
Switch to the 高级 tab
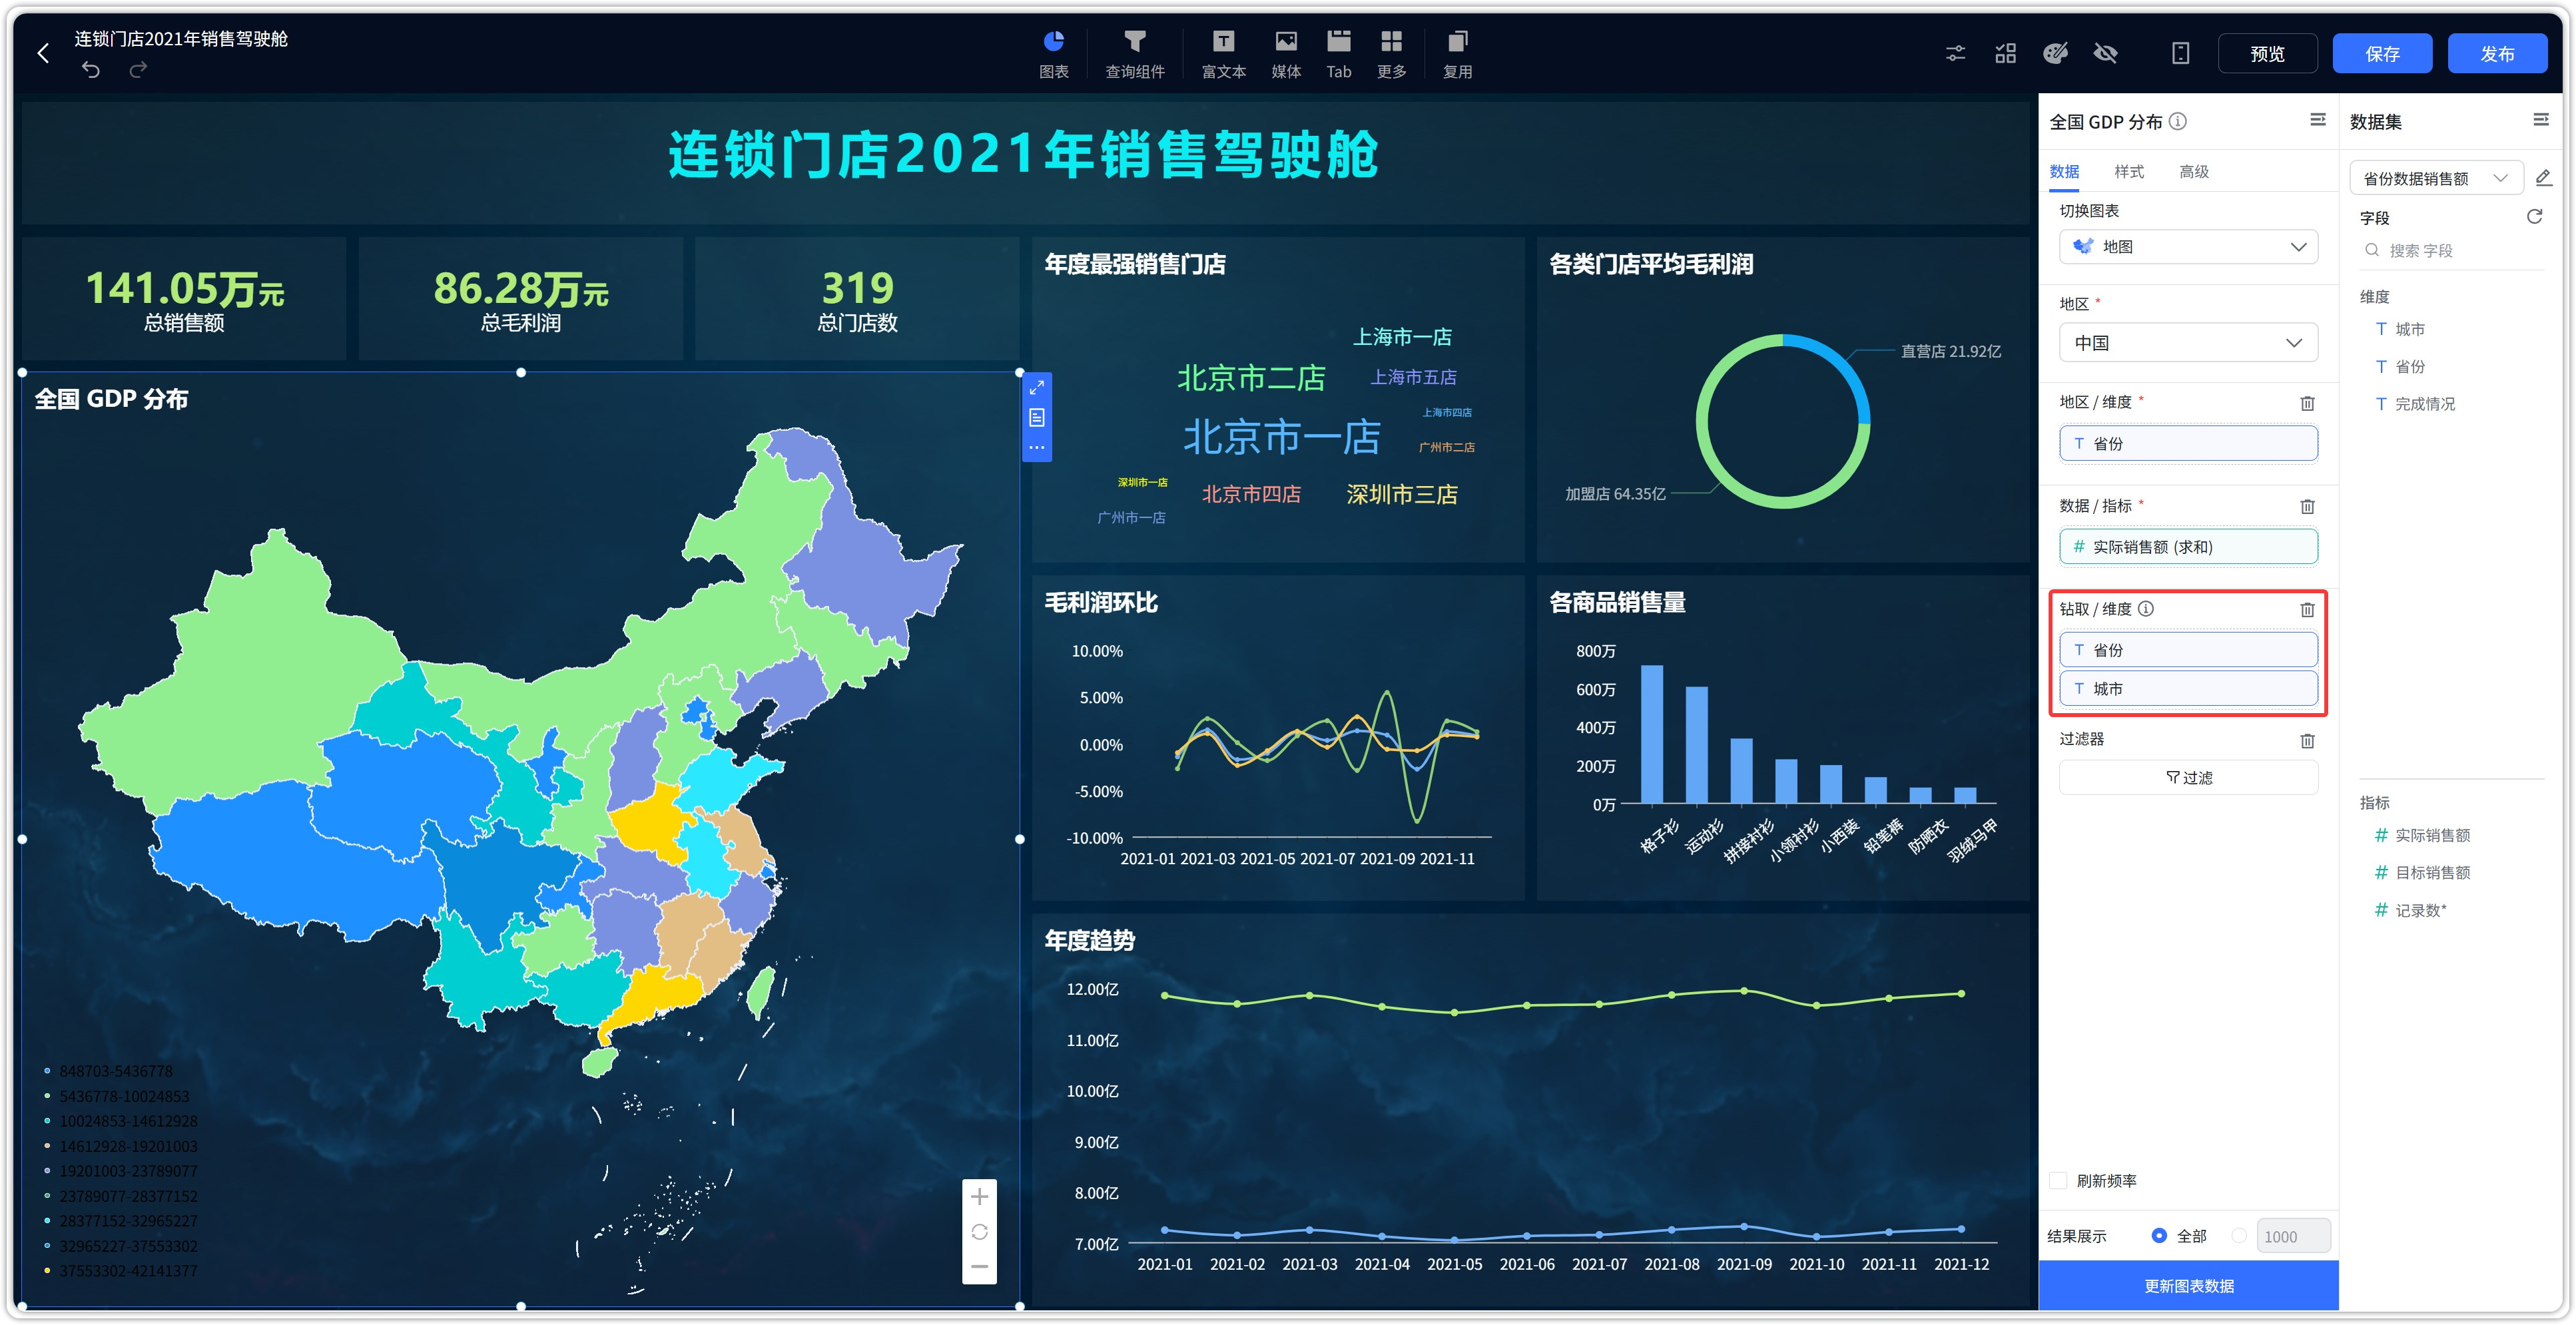(2194, 172)
